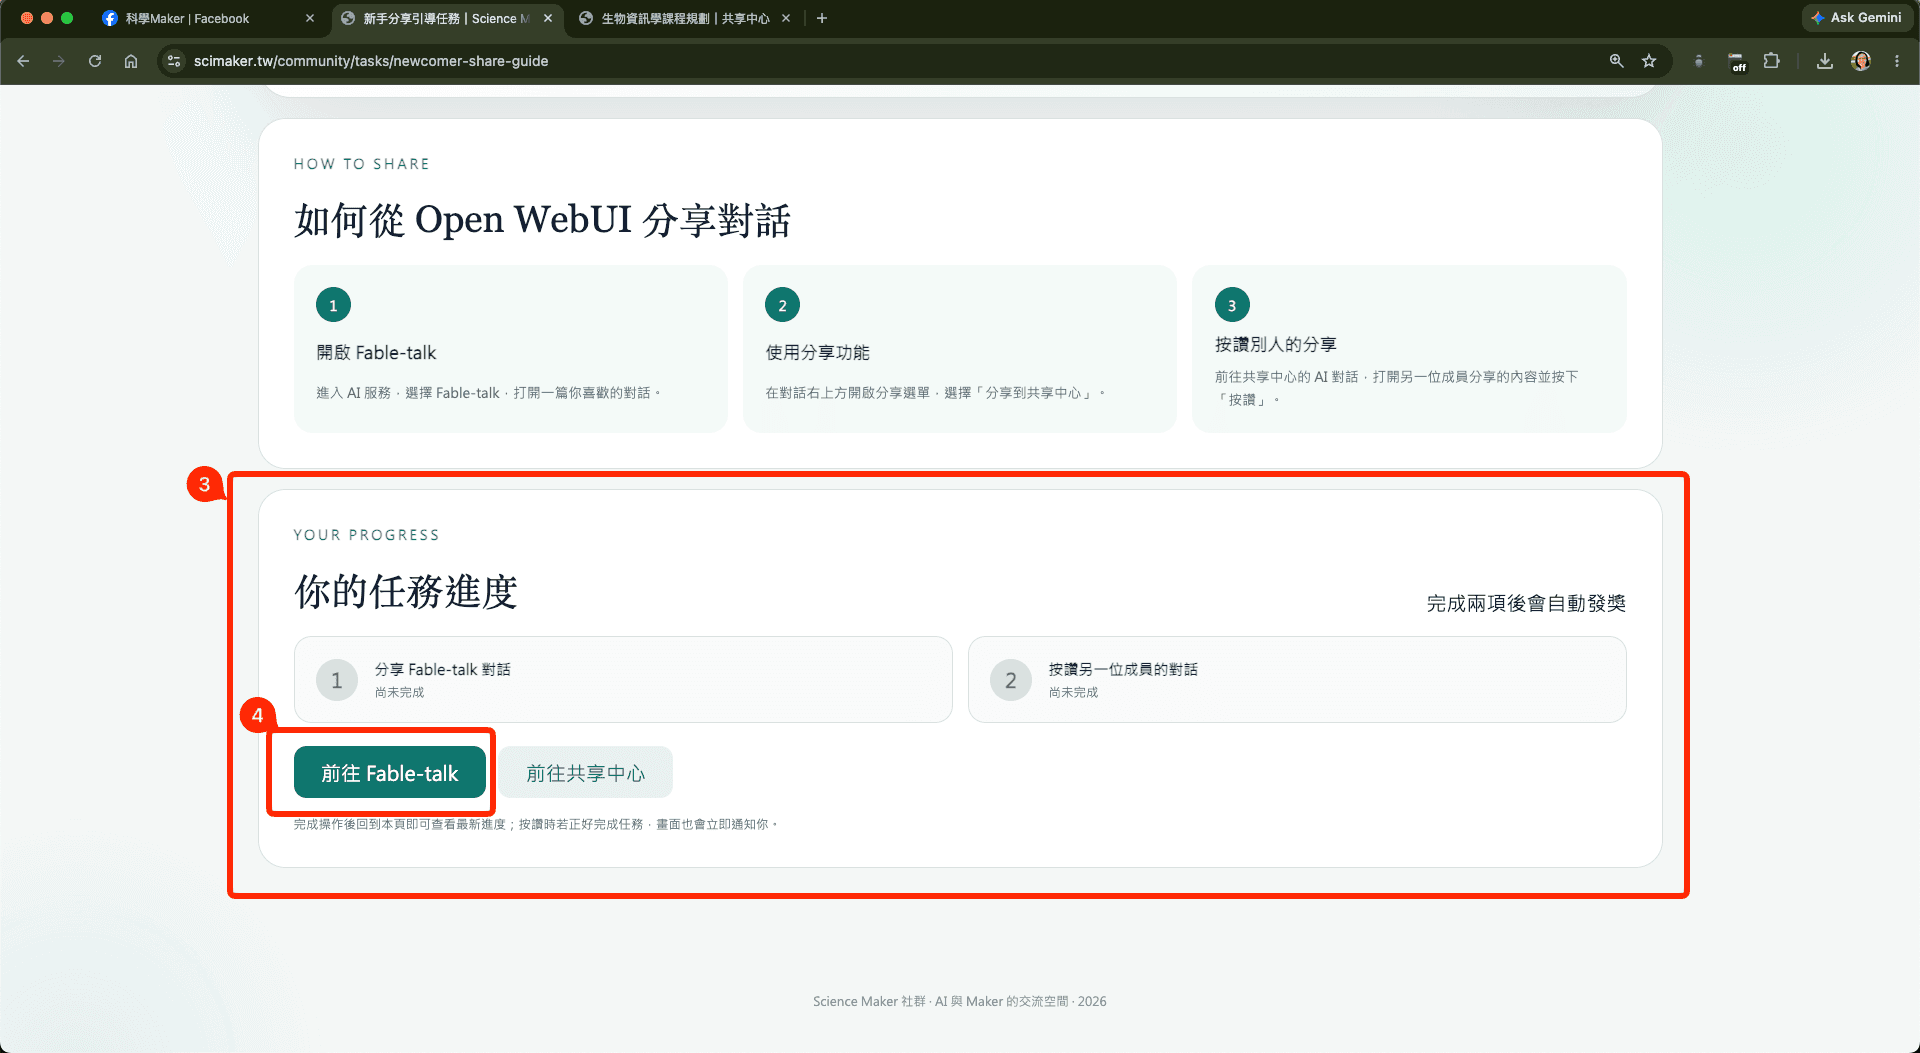
Task: Open a new browser tab
Action: click(822, 18)
